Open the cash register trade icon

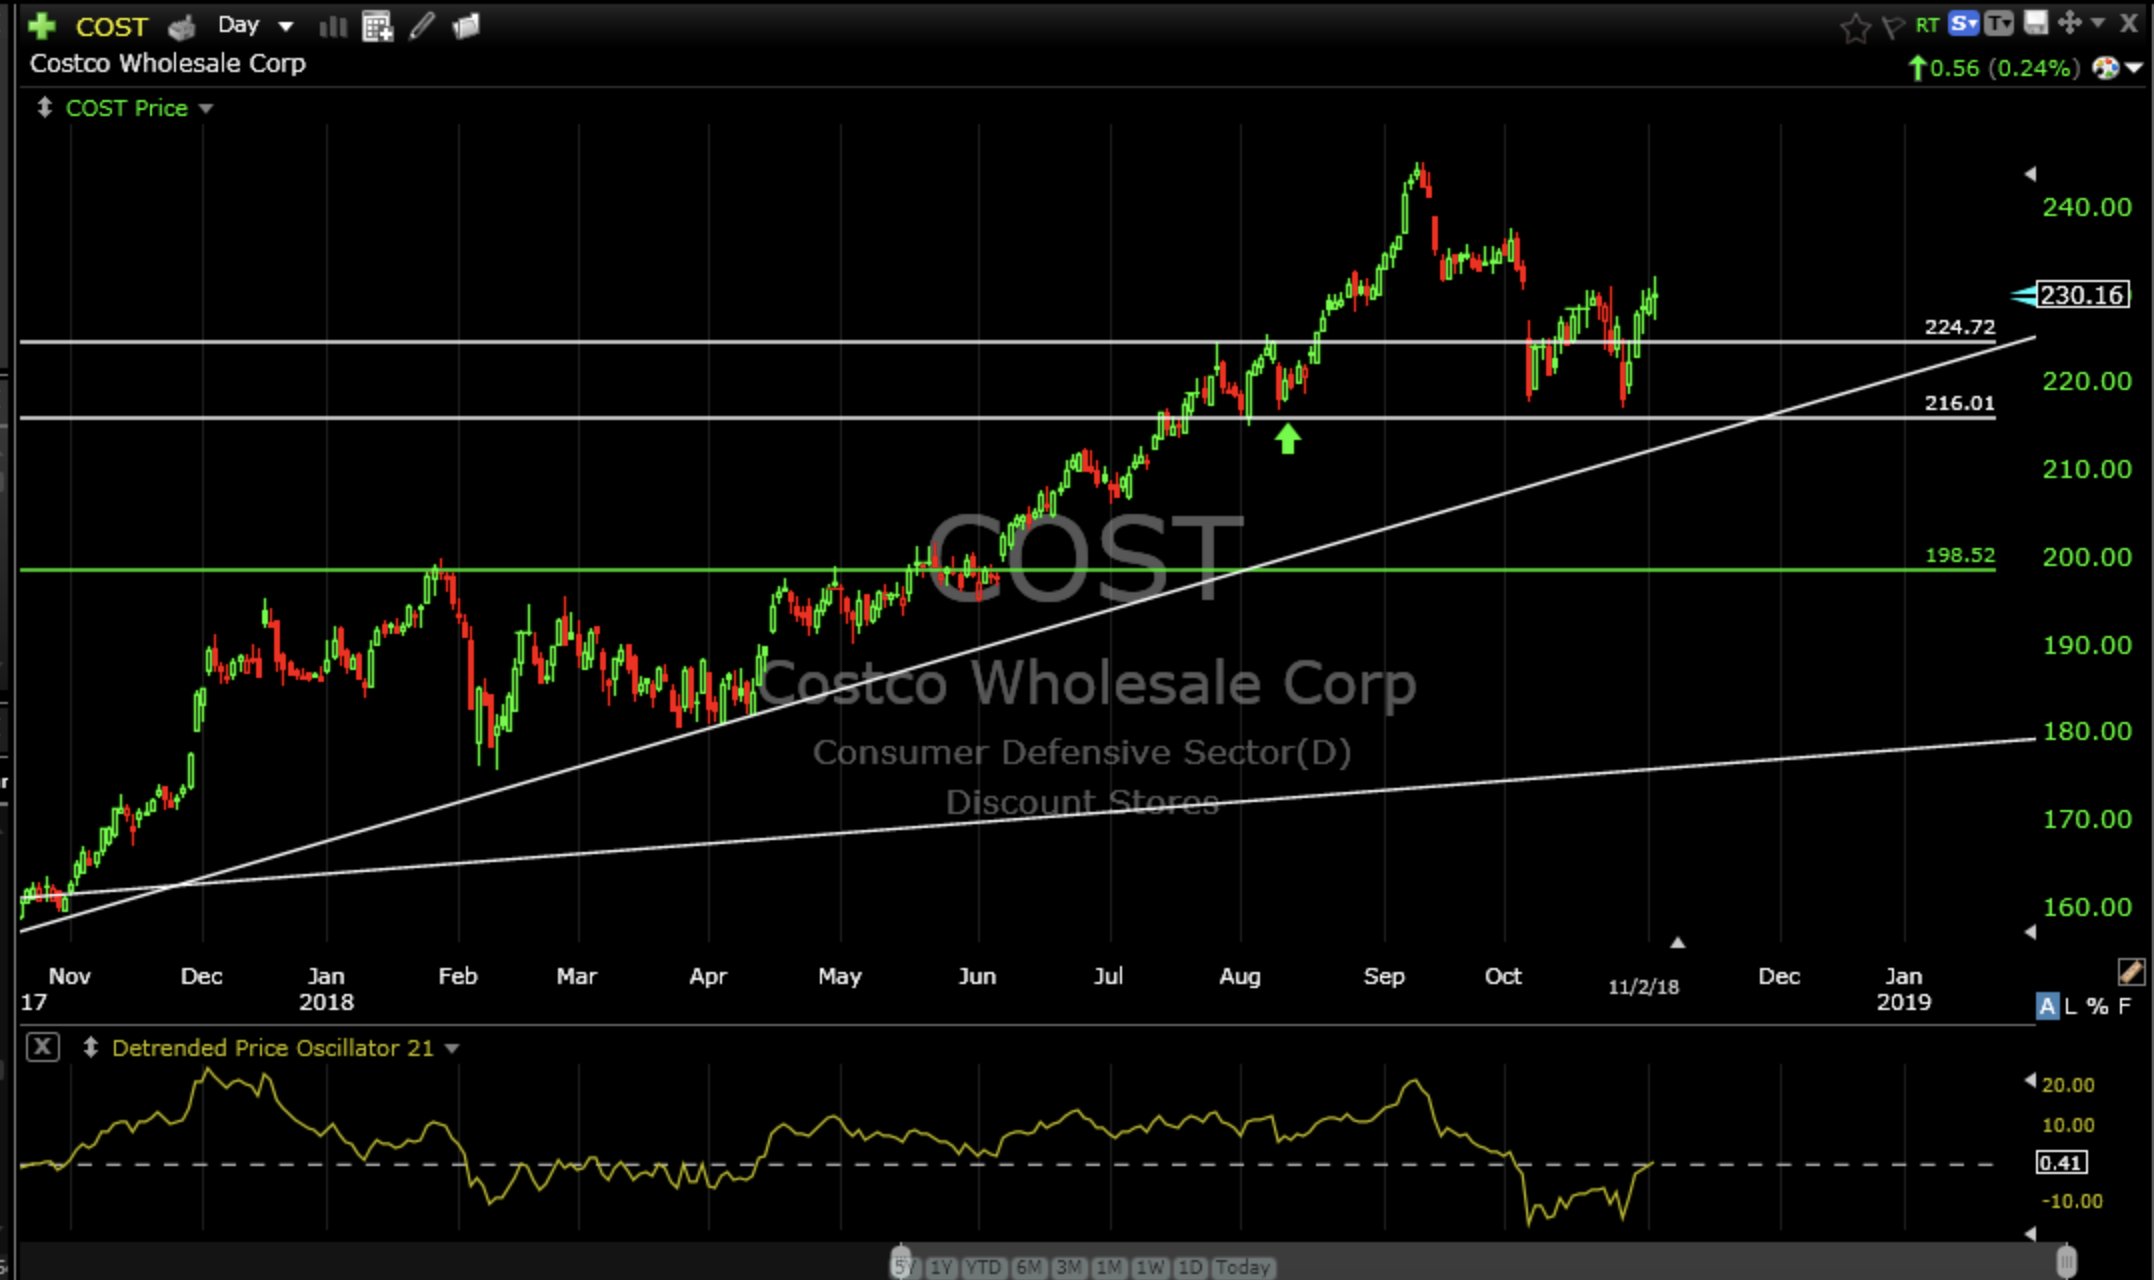pos(182,27)
